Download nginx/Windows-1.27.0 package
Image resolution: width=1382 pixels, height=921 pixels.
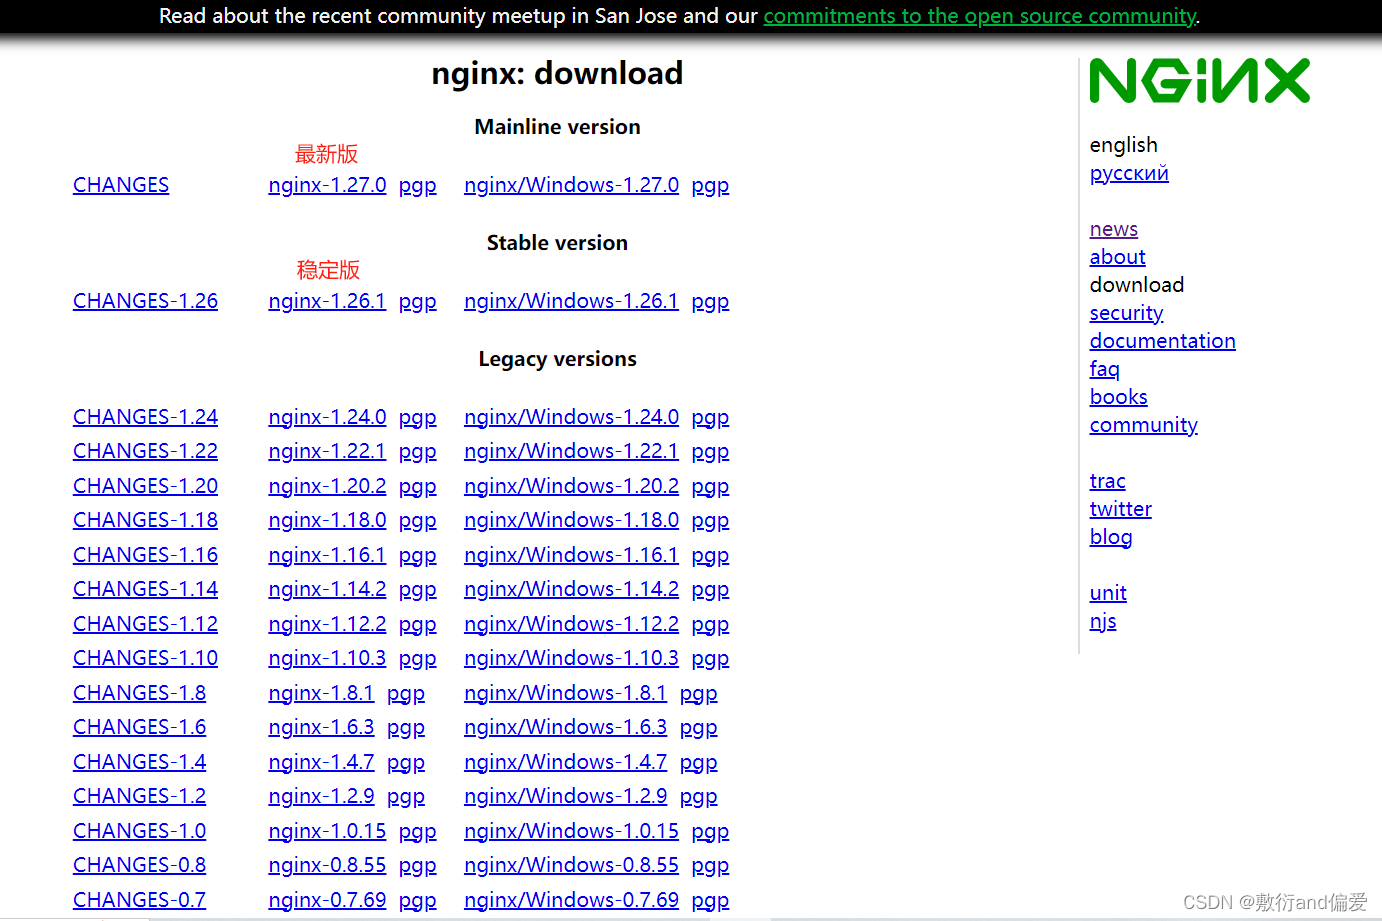click(x=571, y=185)
